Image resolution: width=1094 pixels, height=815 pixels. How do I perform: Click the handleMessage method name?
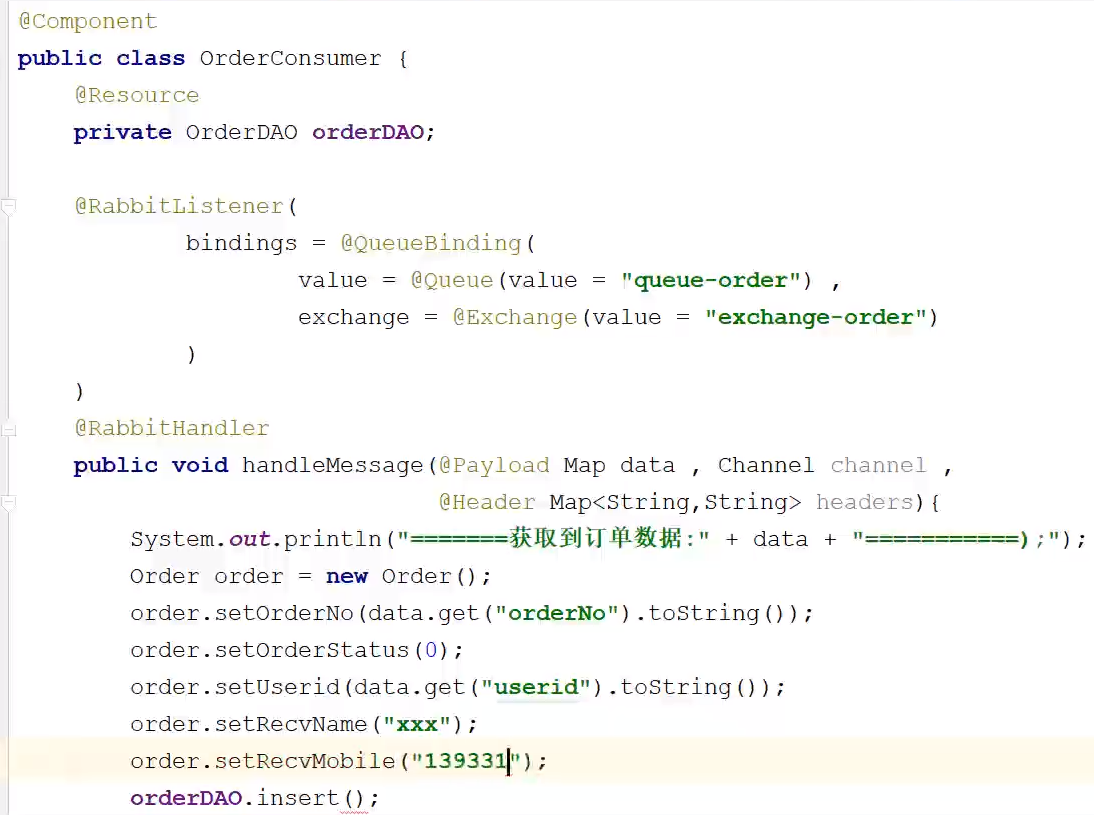333,465
